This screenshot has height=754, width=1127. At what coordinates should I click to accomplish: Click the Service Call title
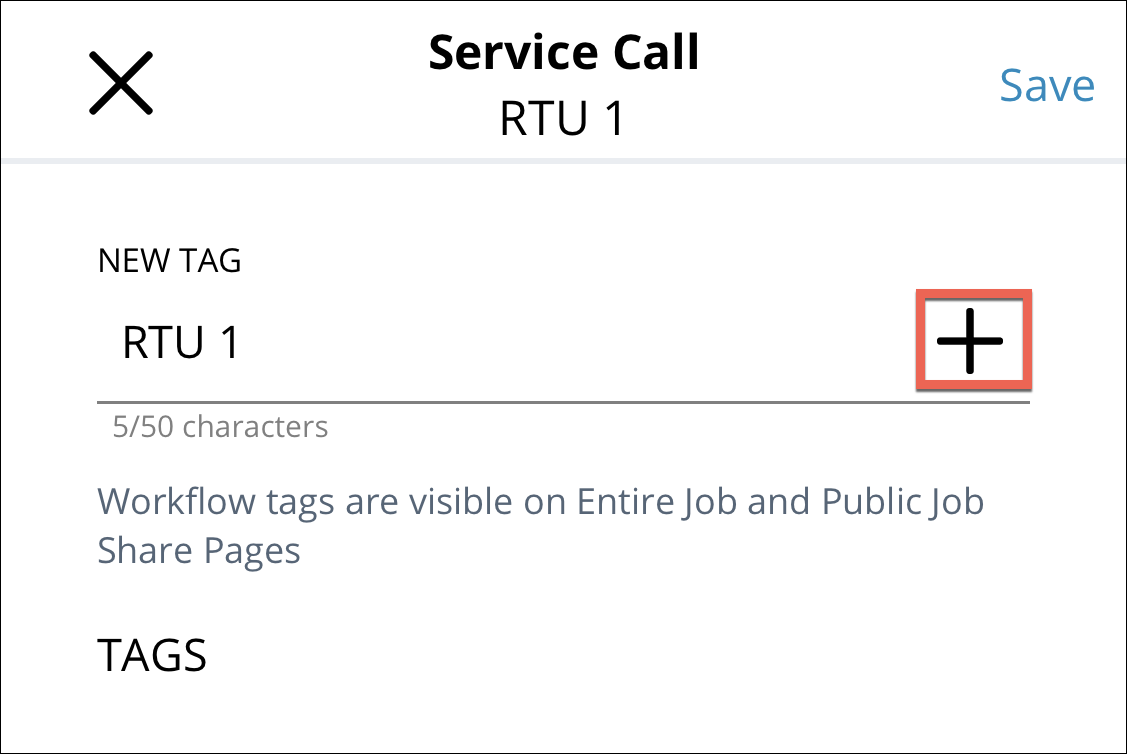point(563,53)
